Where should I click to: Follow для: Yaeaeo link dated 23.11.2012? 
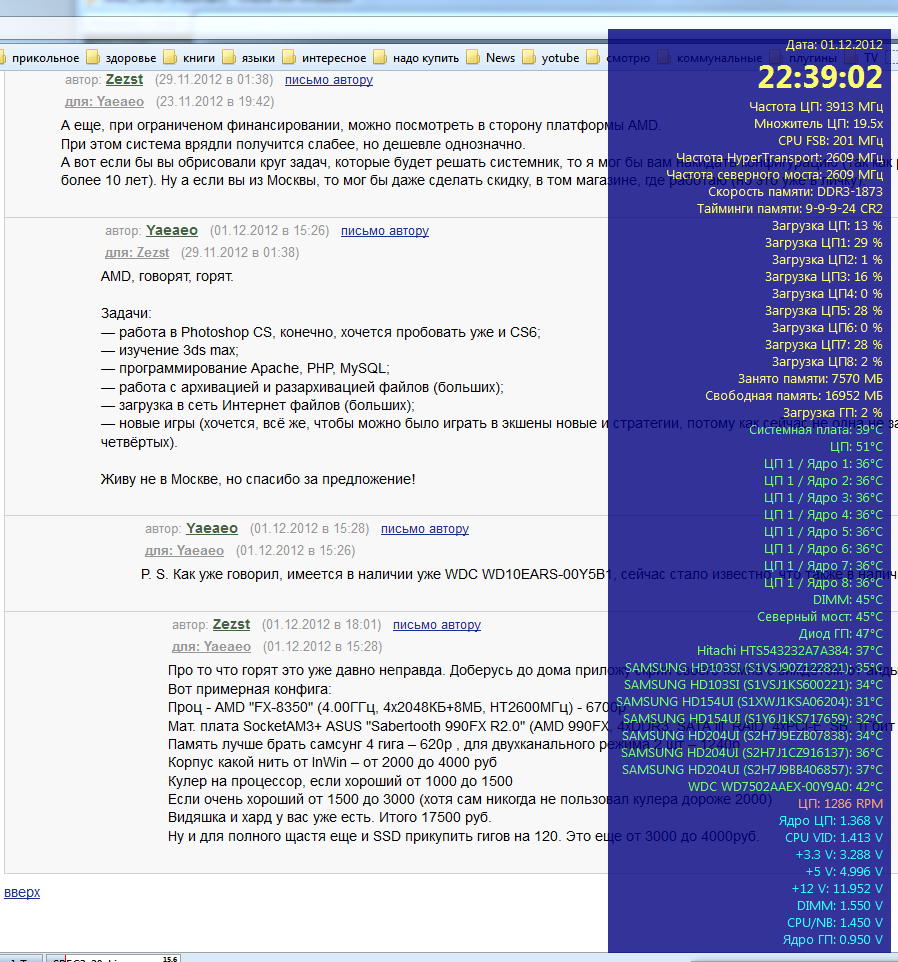(104, 102)
